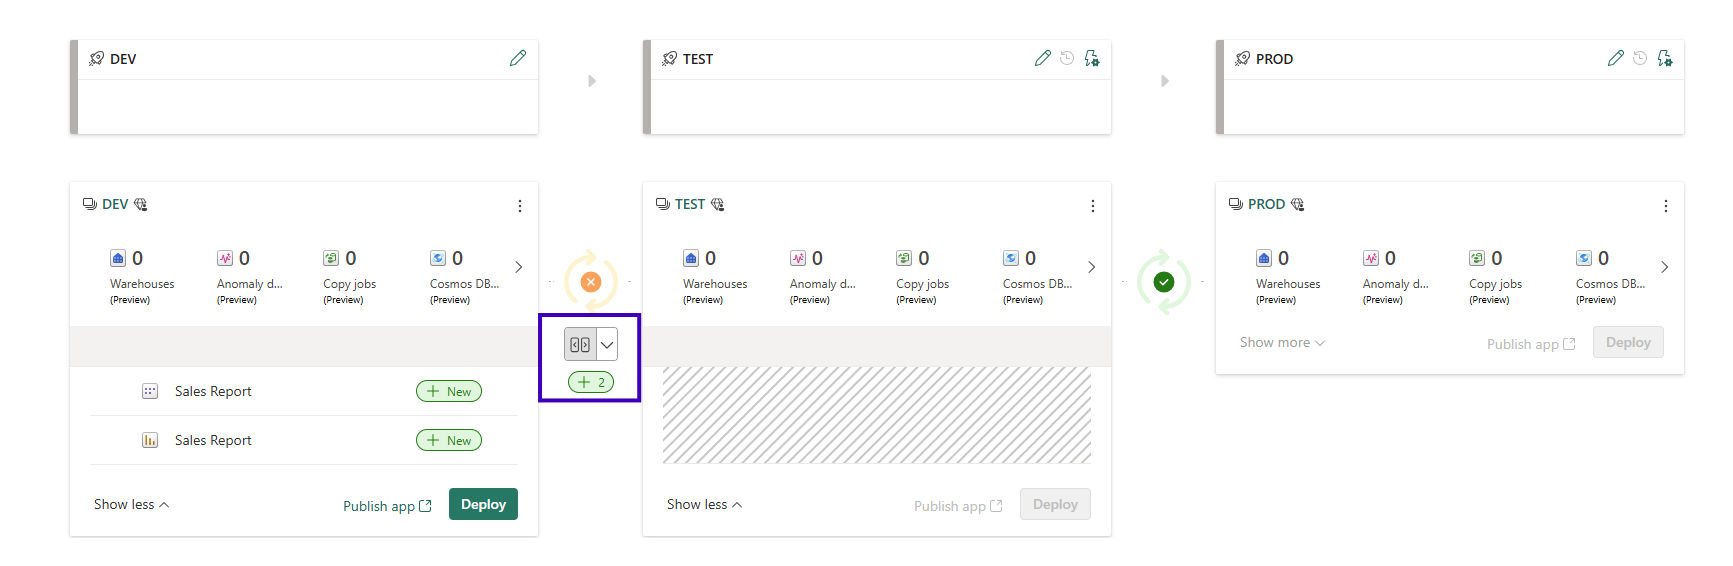Open Publish app link in PROD workspace
This screenshot has height=566, width=1733.
[x=1531, y=344]
